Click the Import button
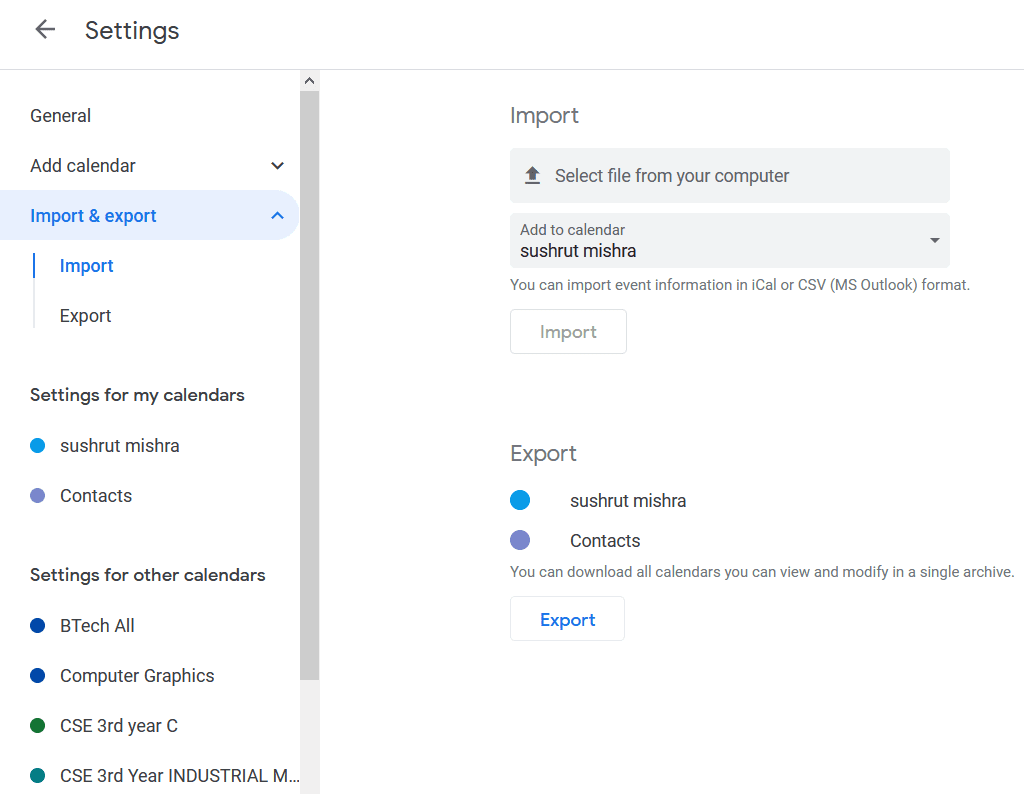1024x794 pixels. pyautogui.click(x=568, y=332)
